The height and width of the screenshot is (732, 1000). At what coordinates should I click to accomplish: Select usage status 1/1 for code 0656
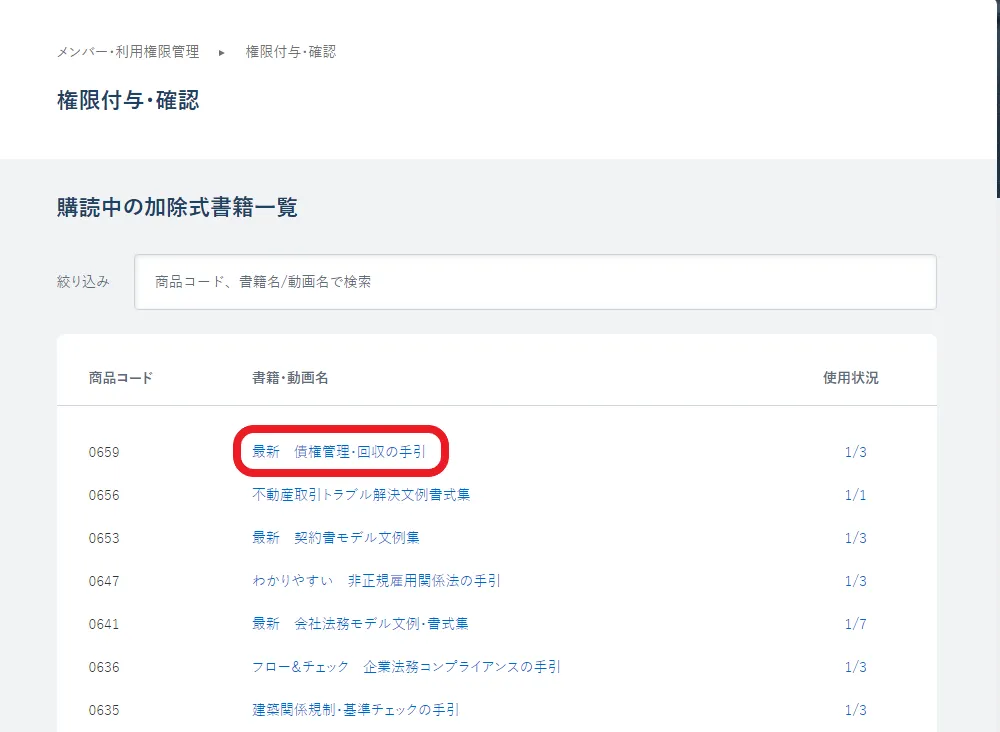pyautogui.click(x=855, y=495)
